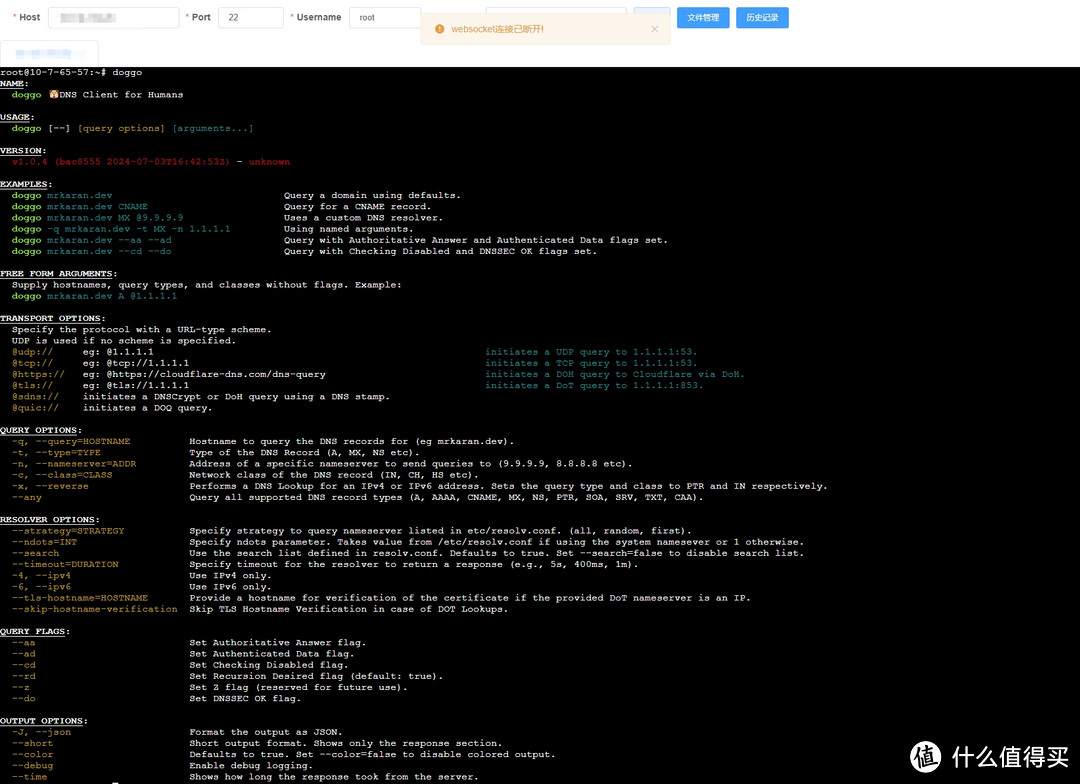Click the websocket连接已断开 message text
Image resolution: width=1080 pixels, height=784 pixels.
(497, 29)
